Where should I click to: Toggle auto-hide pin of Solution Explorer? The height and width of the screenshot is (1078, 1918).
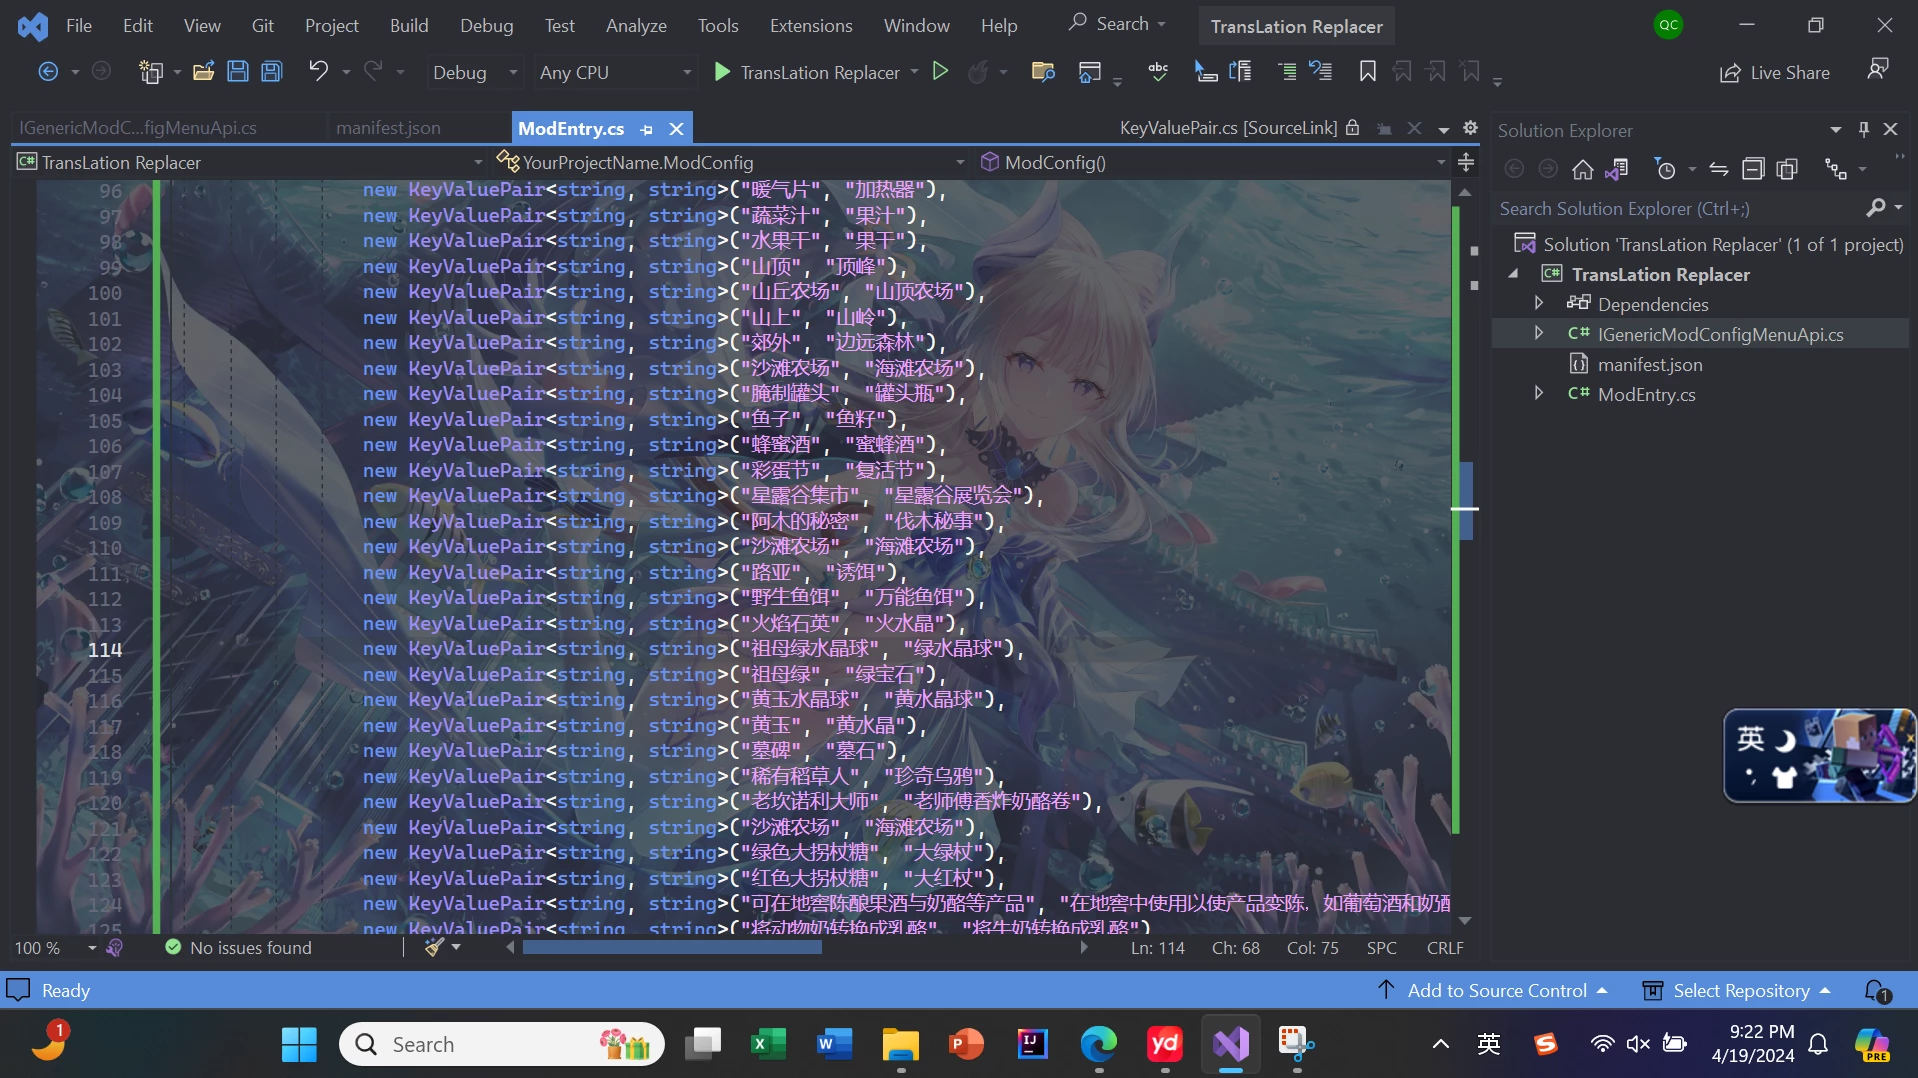coord(1864,130)
